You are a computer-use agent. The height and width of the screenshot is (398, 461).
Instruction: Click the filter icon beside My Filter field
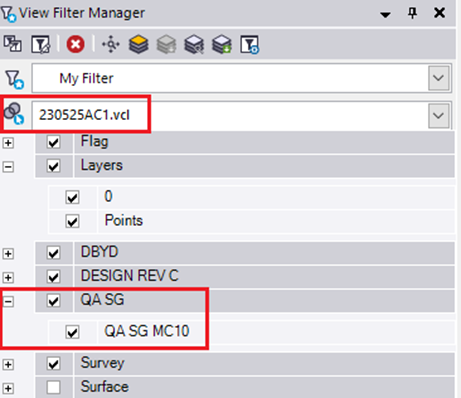pyautogui.click(x=15, y=79)
